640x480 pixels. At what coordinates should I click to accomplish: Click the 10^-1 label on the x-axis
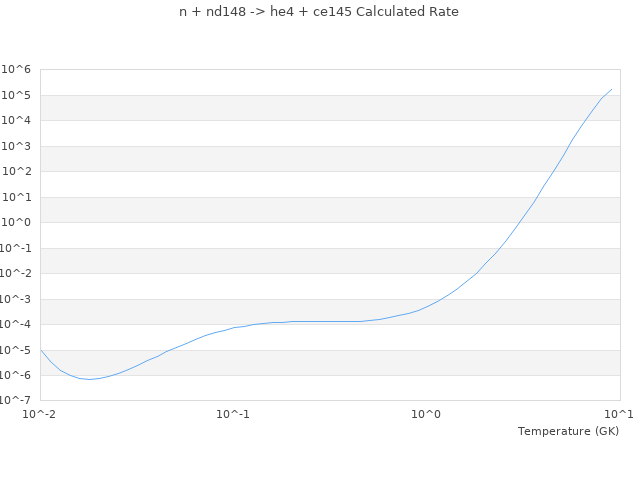(x=233, y=414)
